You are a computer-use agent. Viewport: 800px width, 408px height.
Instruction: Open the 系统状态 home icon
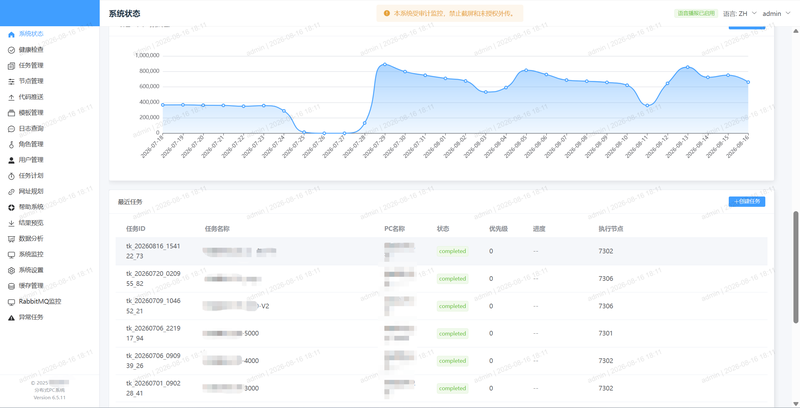click(11, 34)
